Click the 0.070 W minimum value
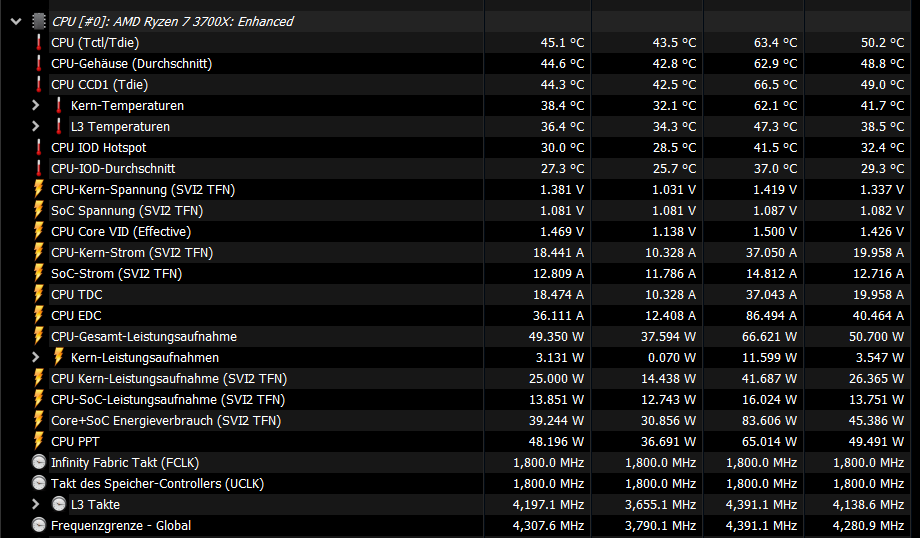 pyautogui.click(x=672, y=358)
